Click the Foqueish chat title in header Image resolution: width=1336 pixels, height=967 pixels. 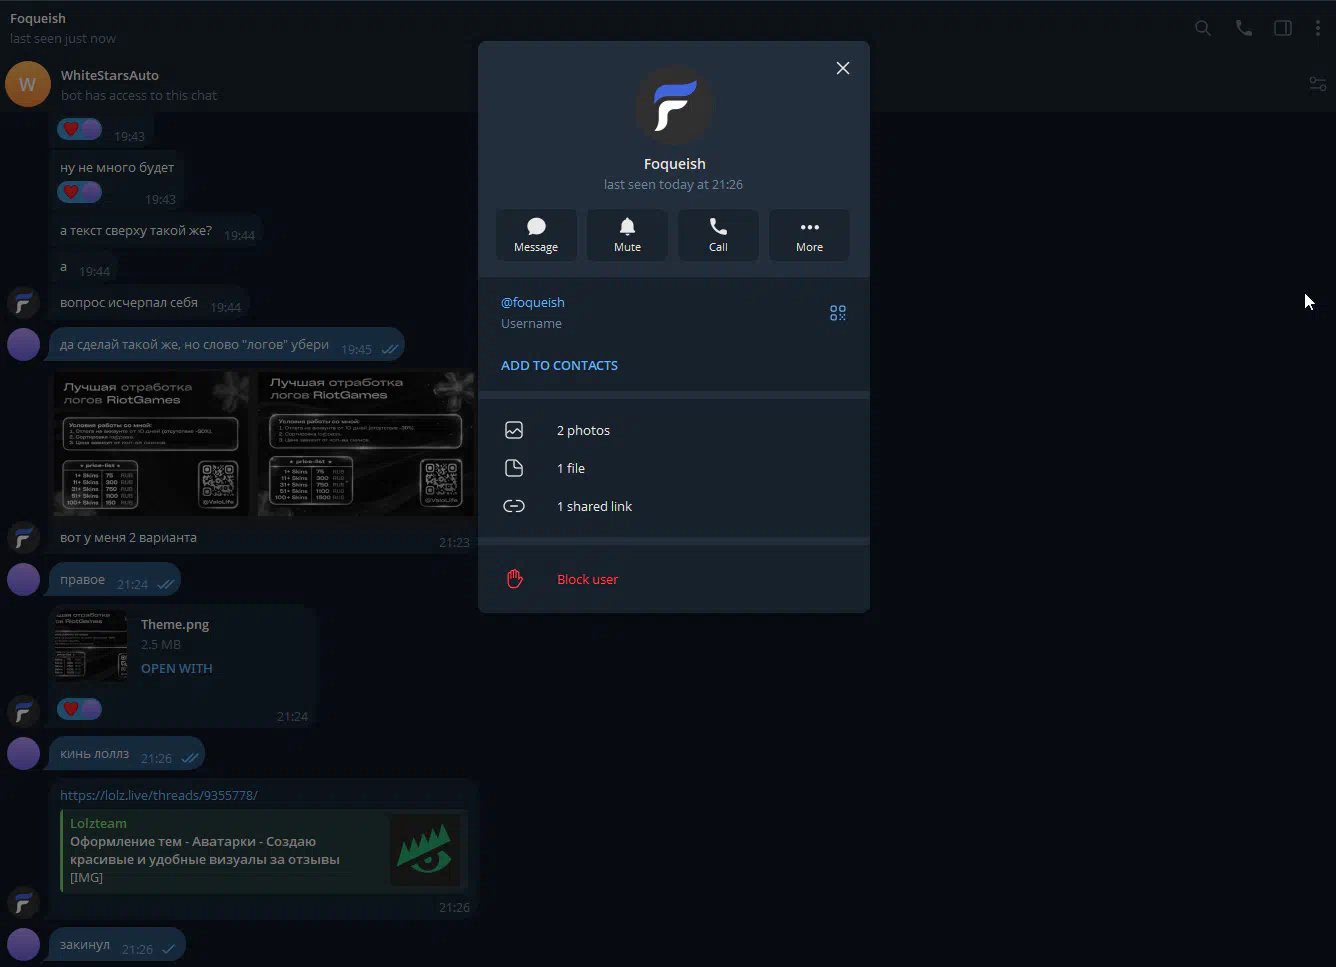38,18
